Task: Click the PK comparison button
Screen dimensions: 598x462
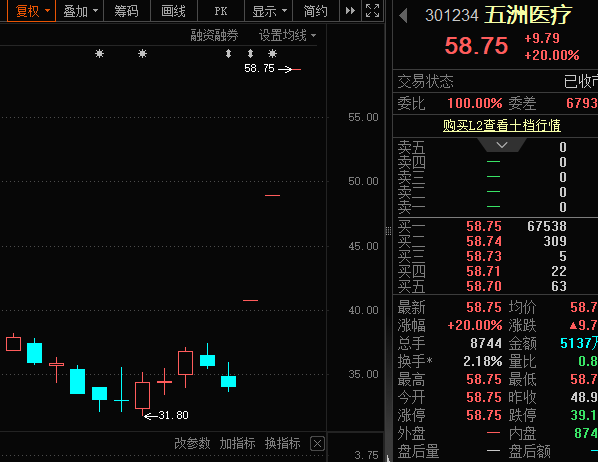Action: click(x=221, y=11)
